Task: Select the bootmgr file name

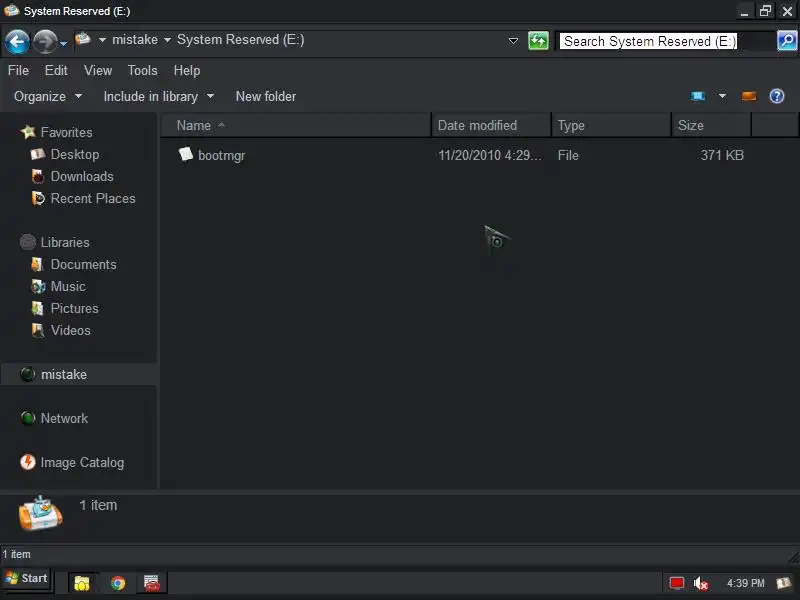Action: (x=221, y=155)
